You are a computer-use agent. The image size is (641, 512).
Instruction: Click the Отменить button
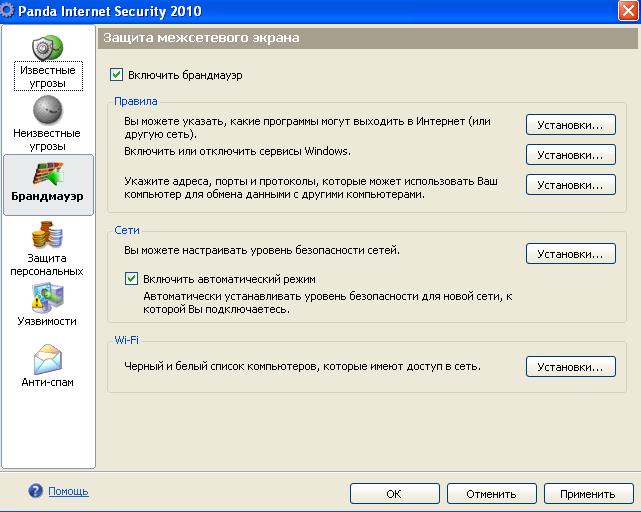pos(491,494)
